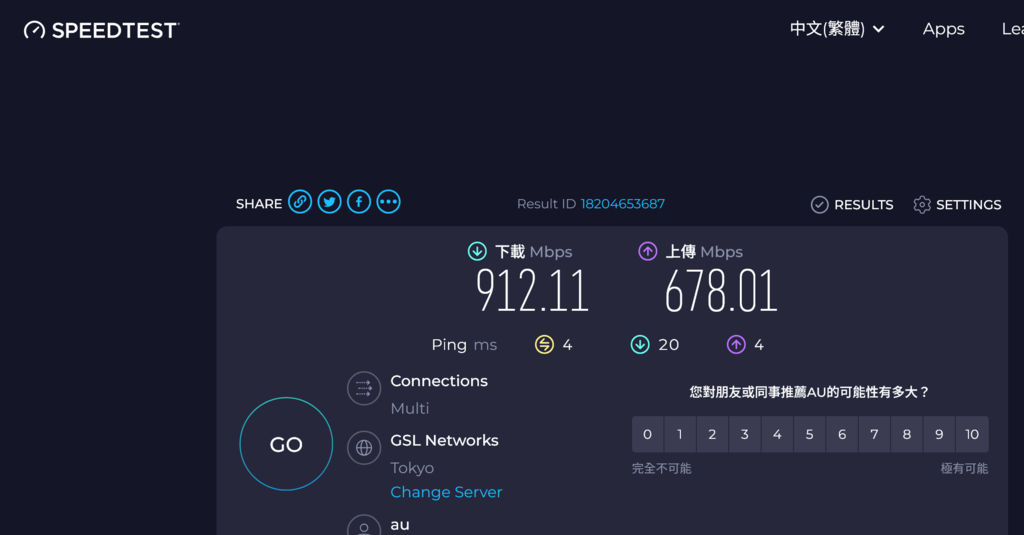Viewport: 1024px width, 535px height.
Task: Open more share options ellipsis icon
Action: (389, 202)
